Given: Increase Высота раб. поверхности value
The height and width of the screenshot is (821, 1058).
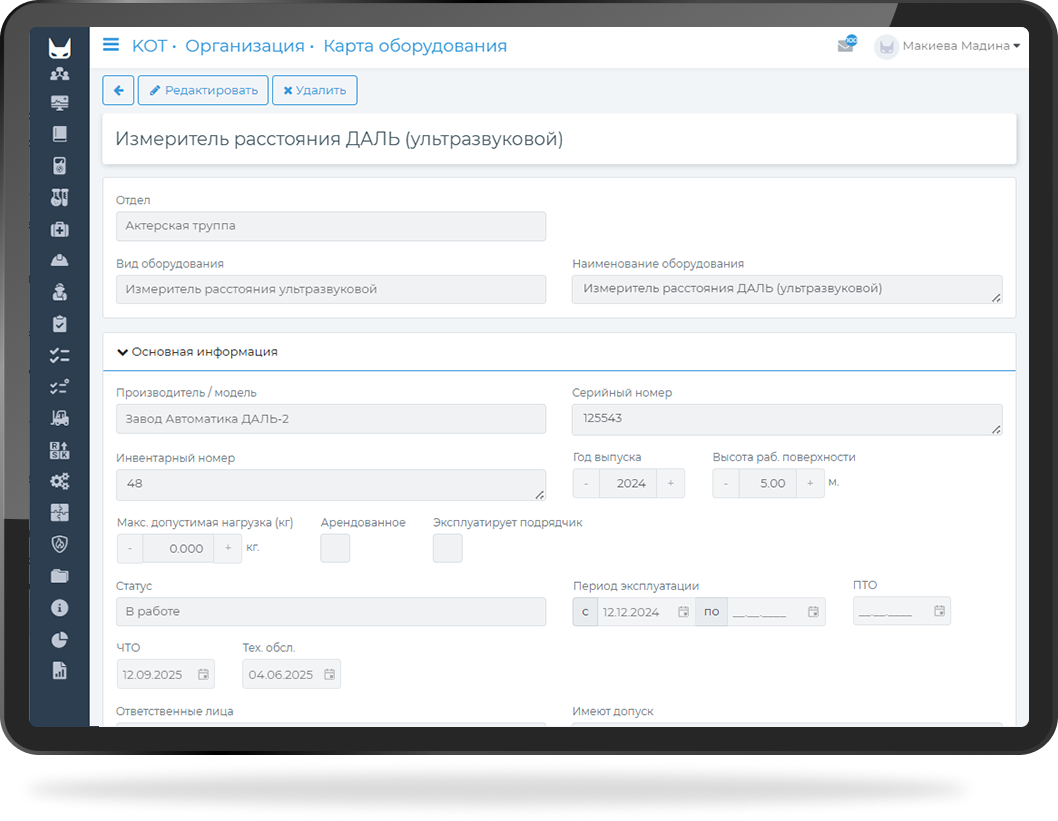Looking at the screenshot, I should pos(810,484).
